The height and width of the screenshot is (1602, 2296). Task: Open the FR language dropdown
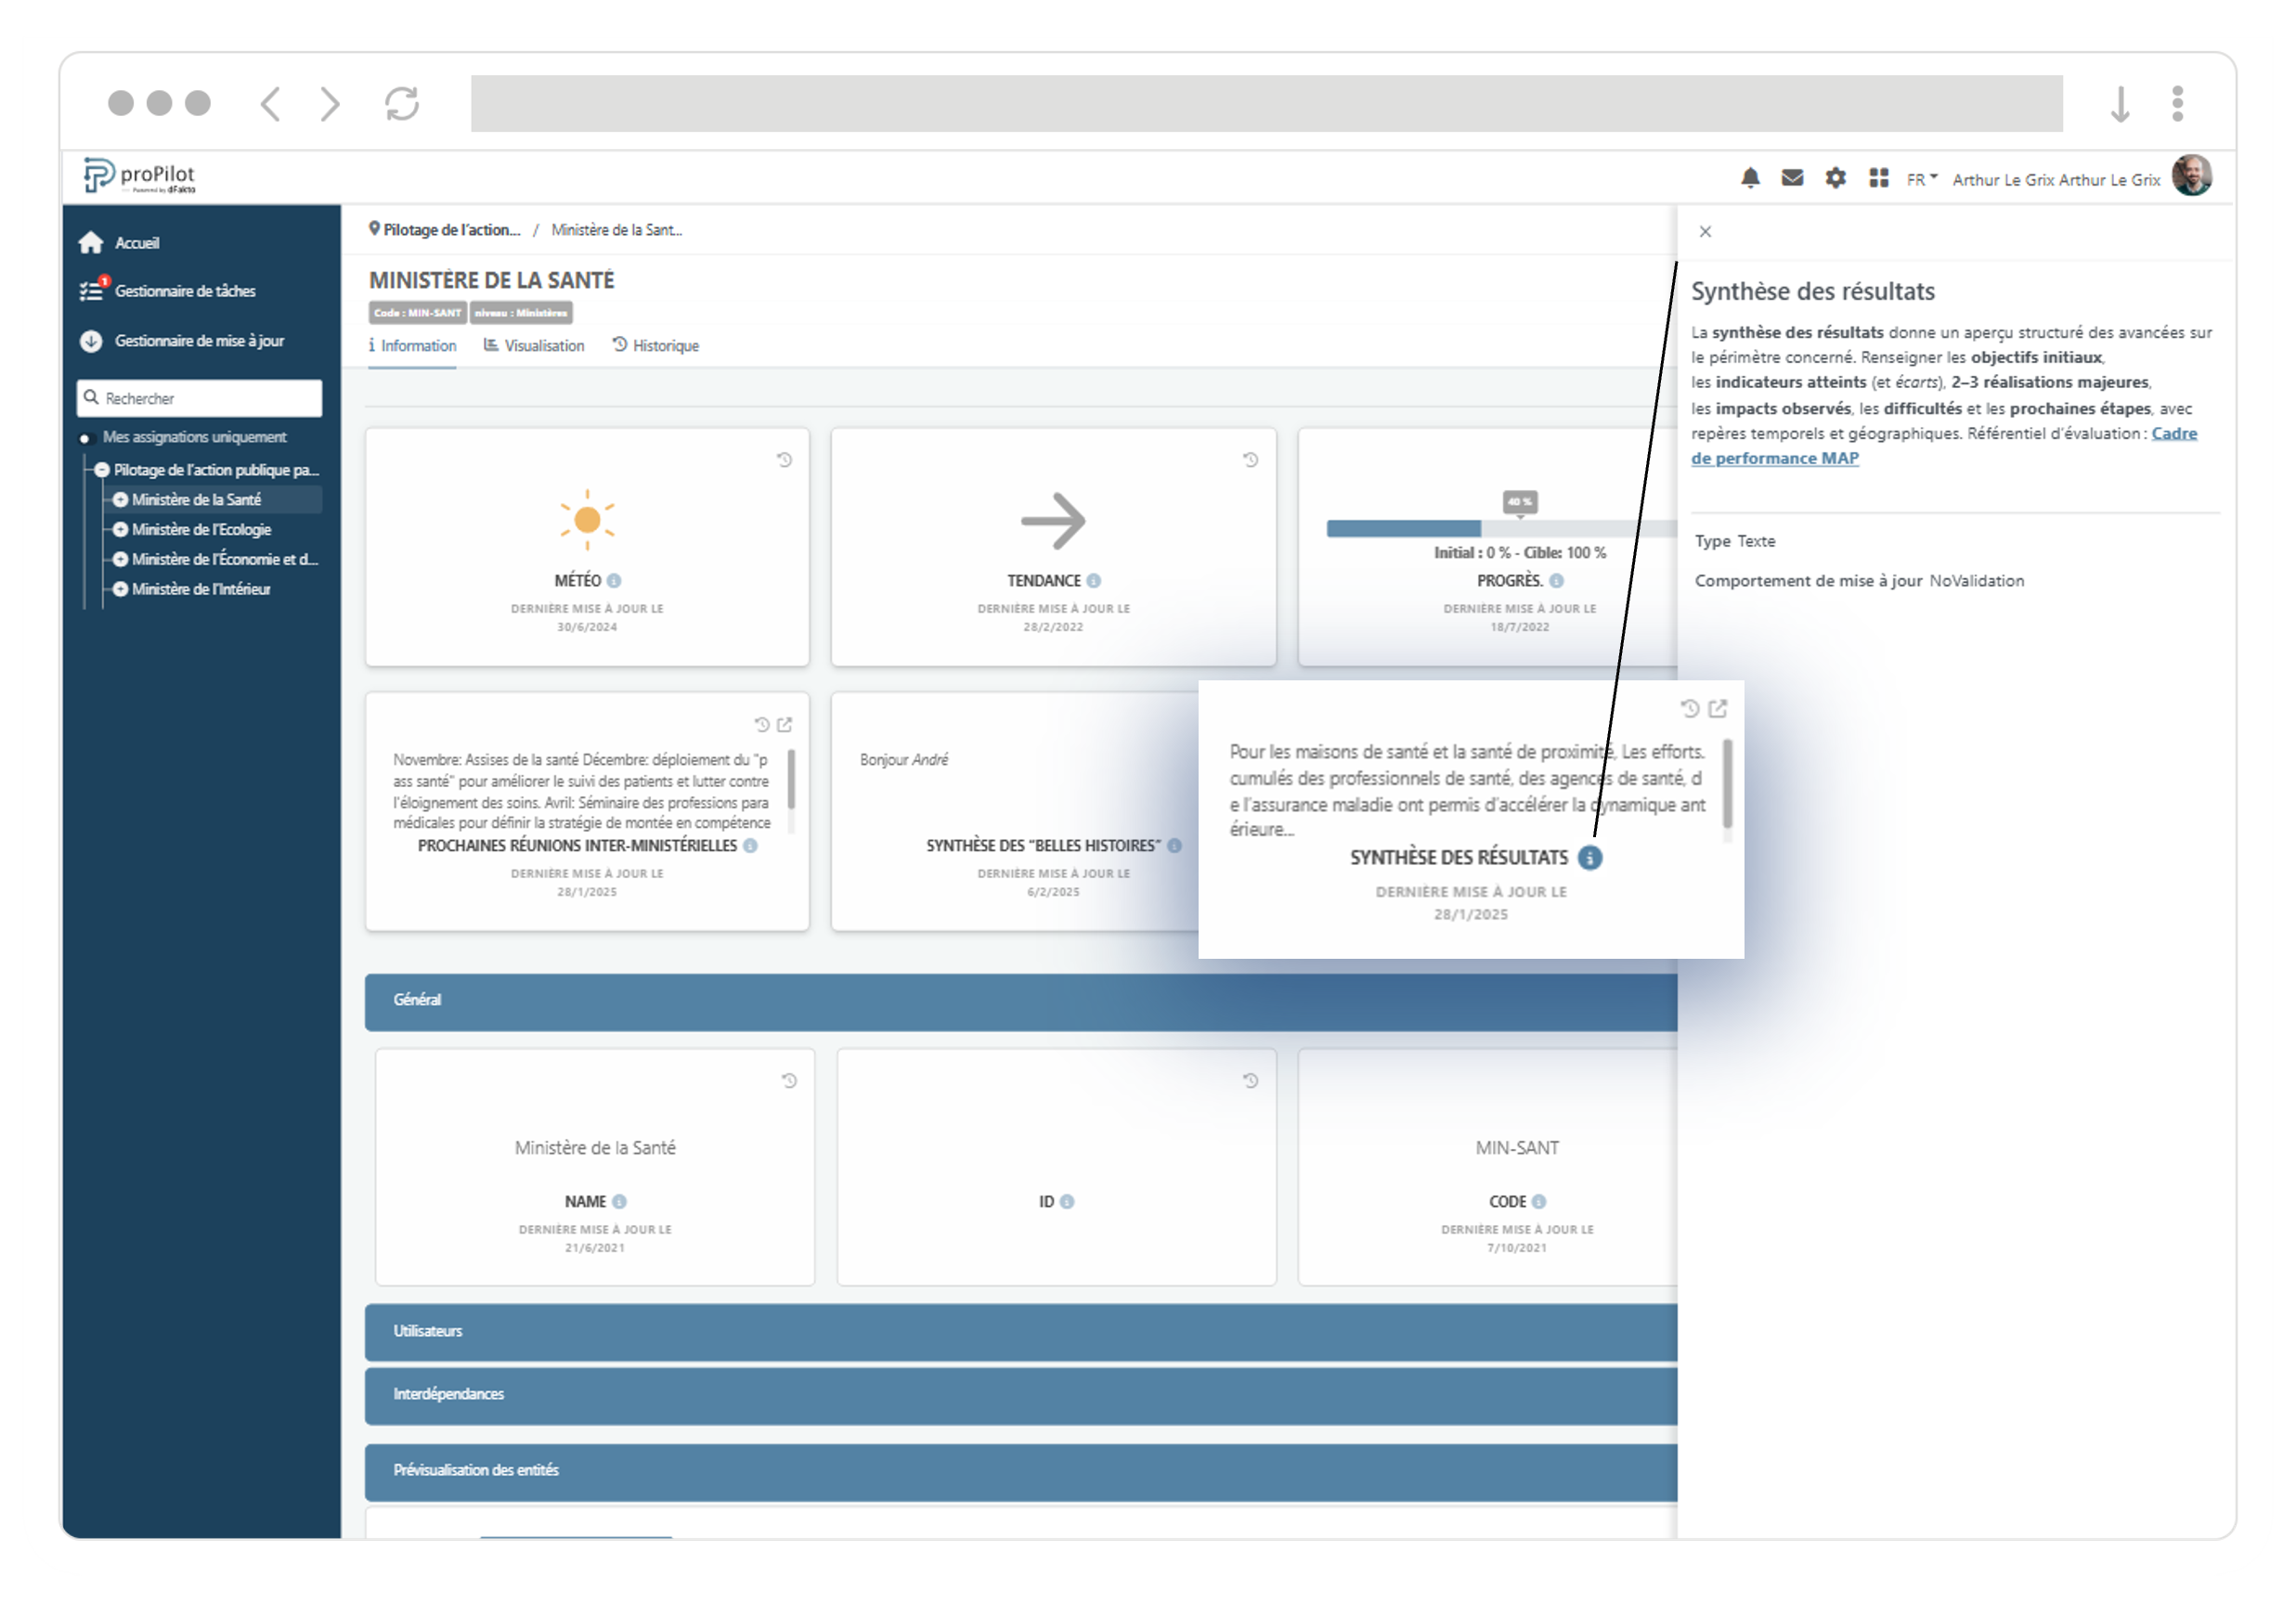pos(1920,179)
